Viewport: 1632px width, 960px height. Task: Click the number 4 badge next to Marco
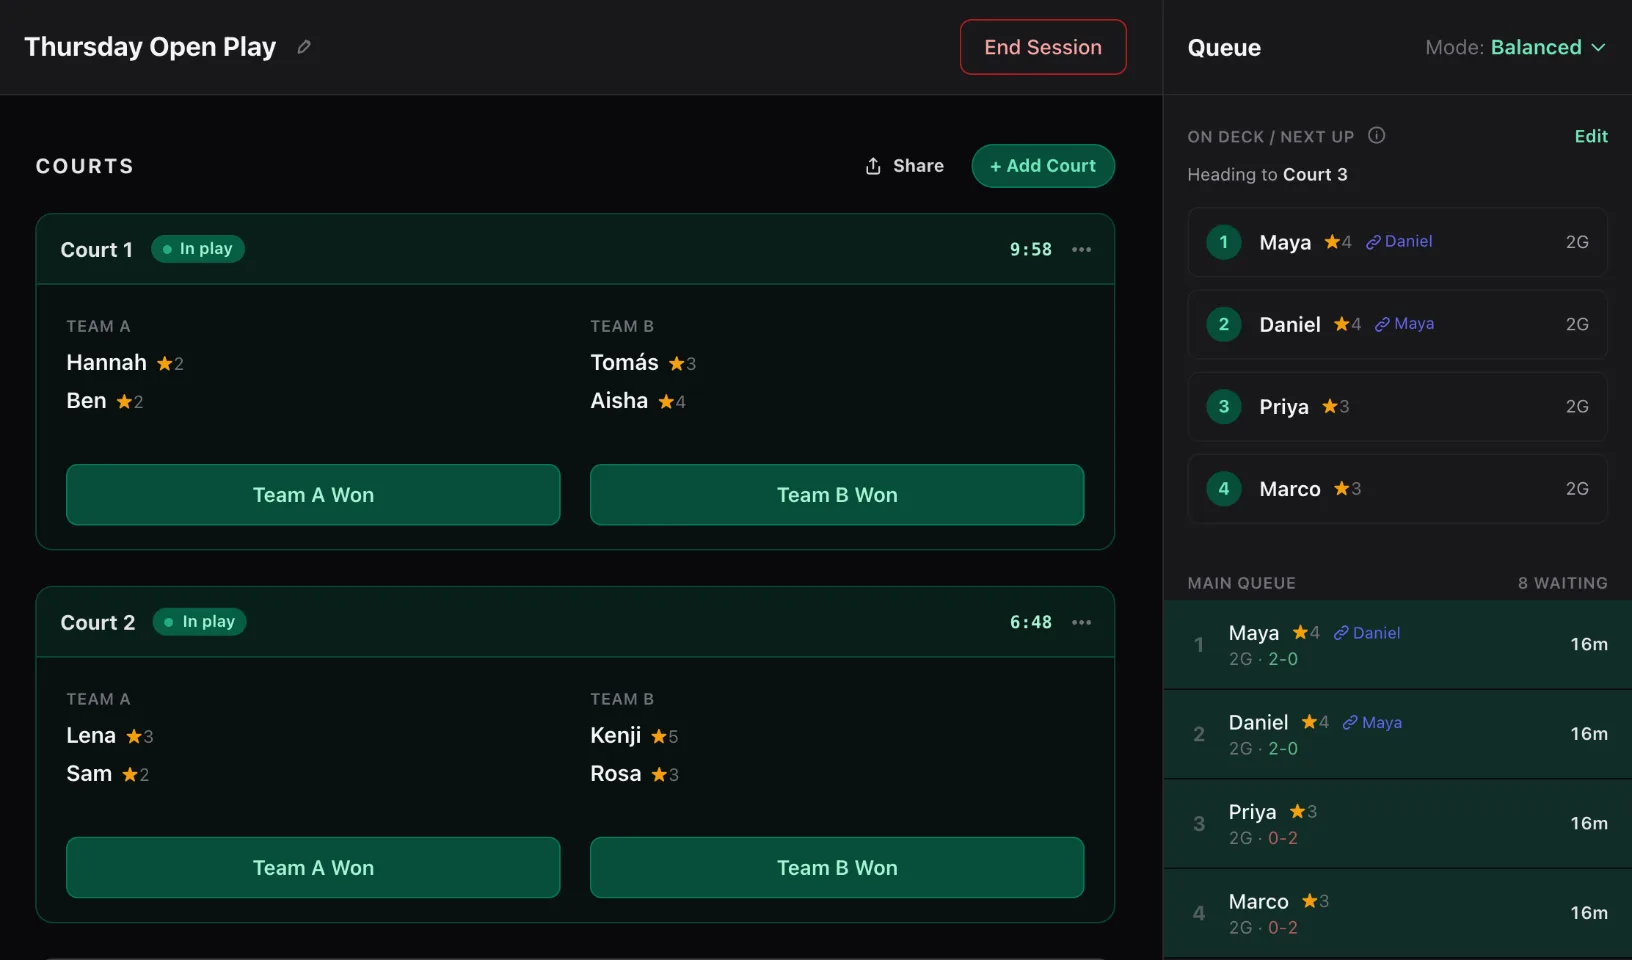pos(1223,489)
